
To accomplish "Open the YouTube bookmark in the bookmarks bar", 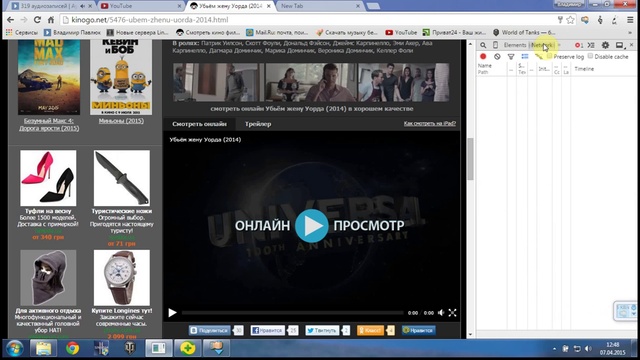I will [401, 32].
